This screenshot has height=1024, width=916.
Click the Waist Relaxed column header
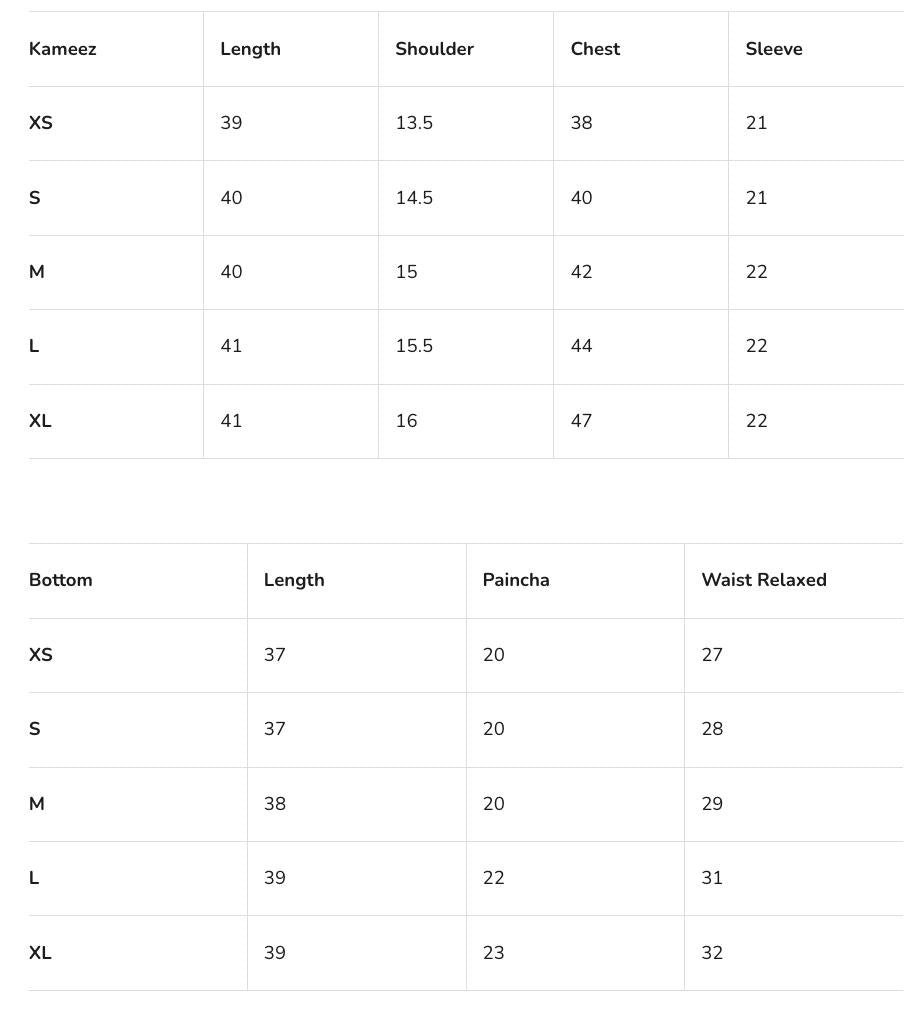[x=764, y=580]
